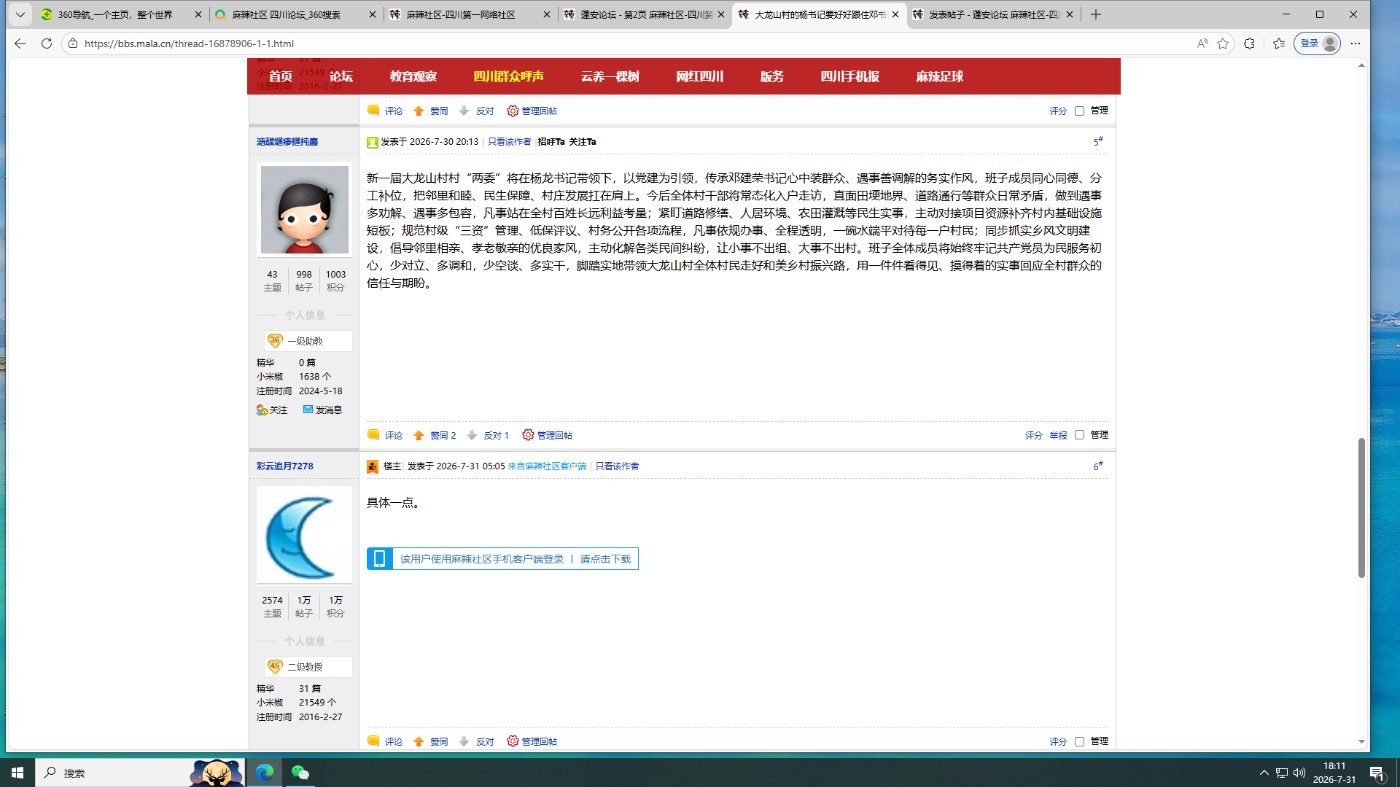View site info via the address bar lock icon

[72, 44]
